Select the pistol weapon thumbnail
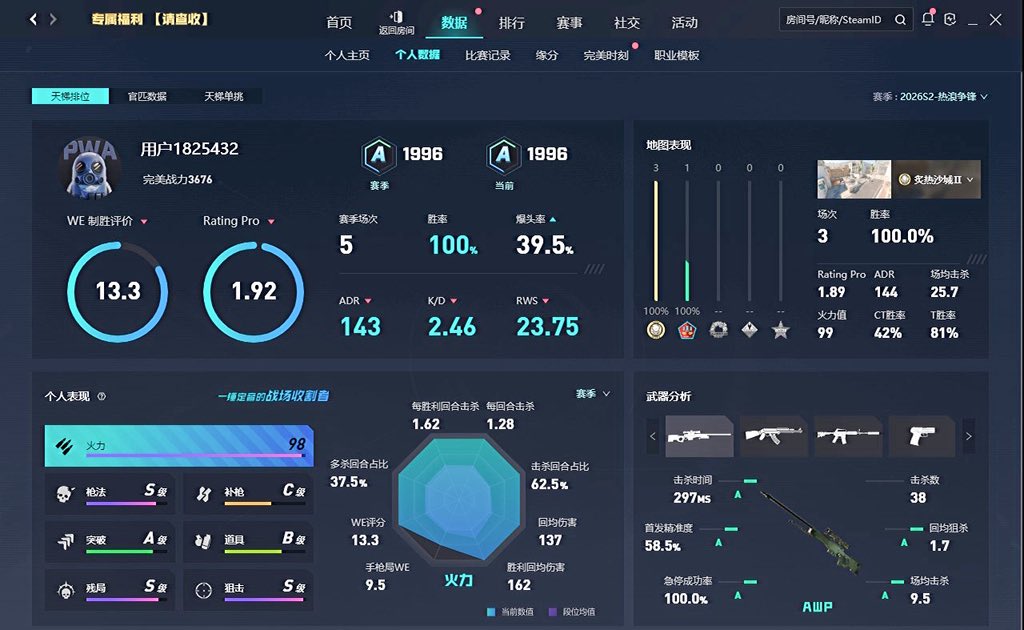 coord(921,436)
